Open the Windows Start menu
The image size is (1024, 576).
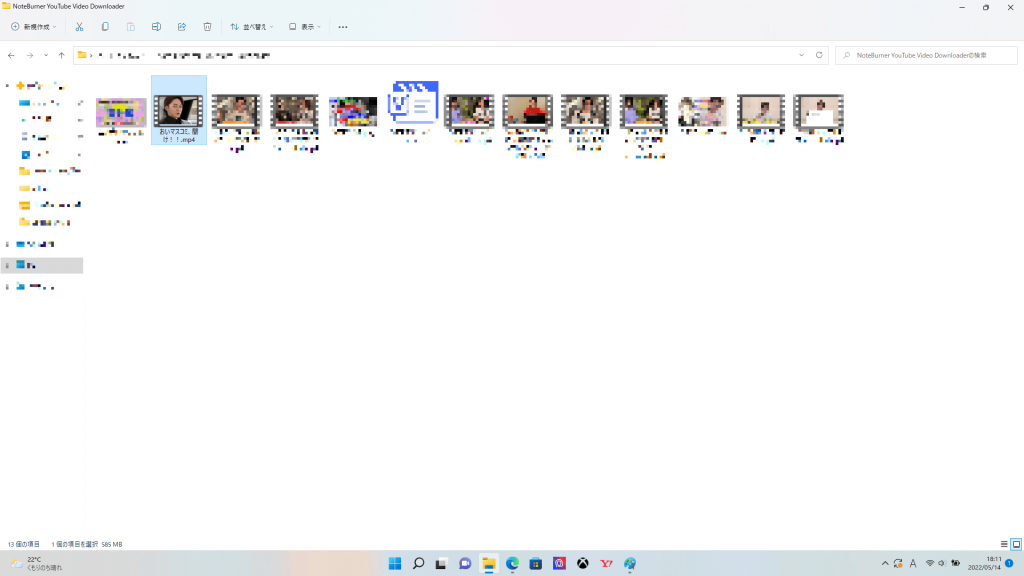pyautogui.click(x=395, y=564)
